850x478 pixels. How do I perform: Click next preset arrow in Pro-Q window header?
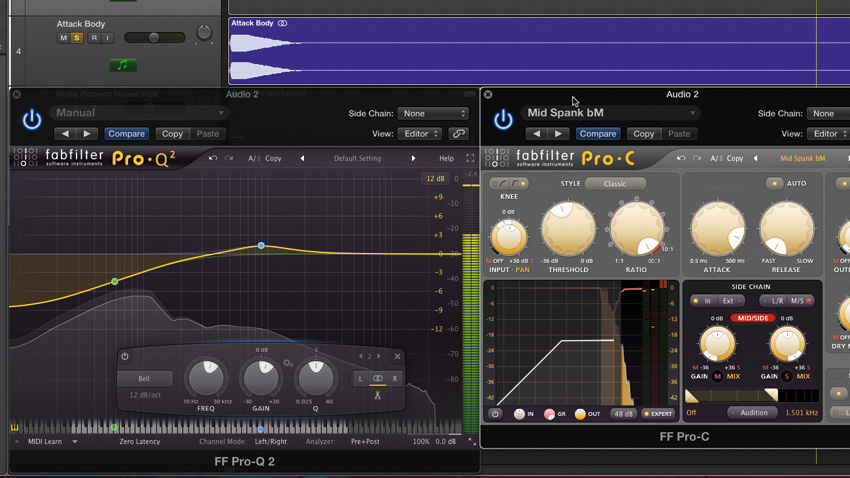(87, 134)
